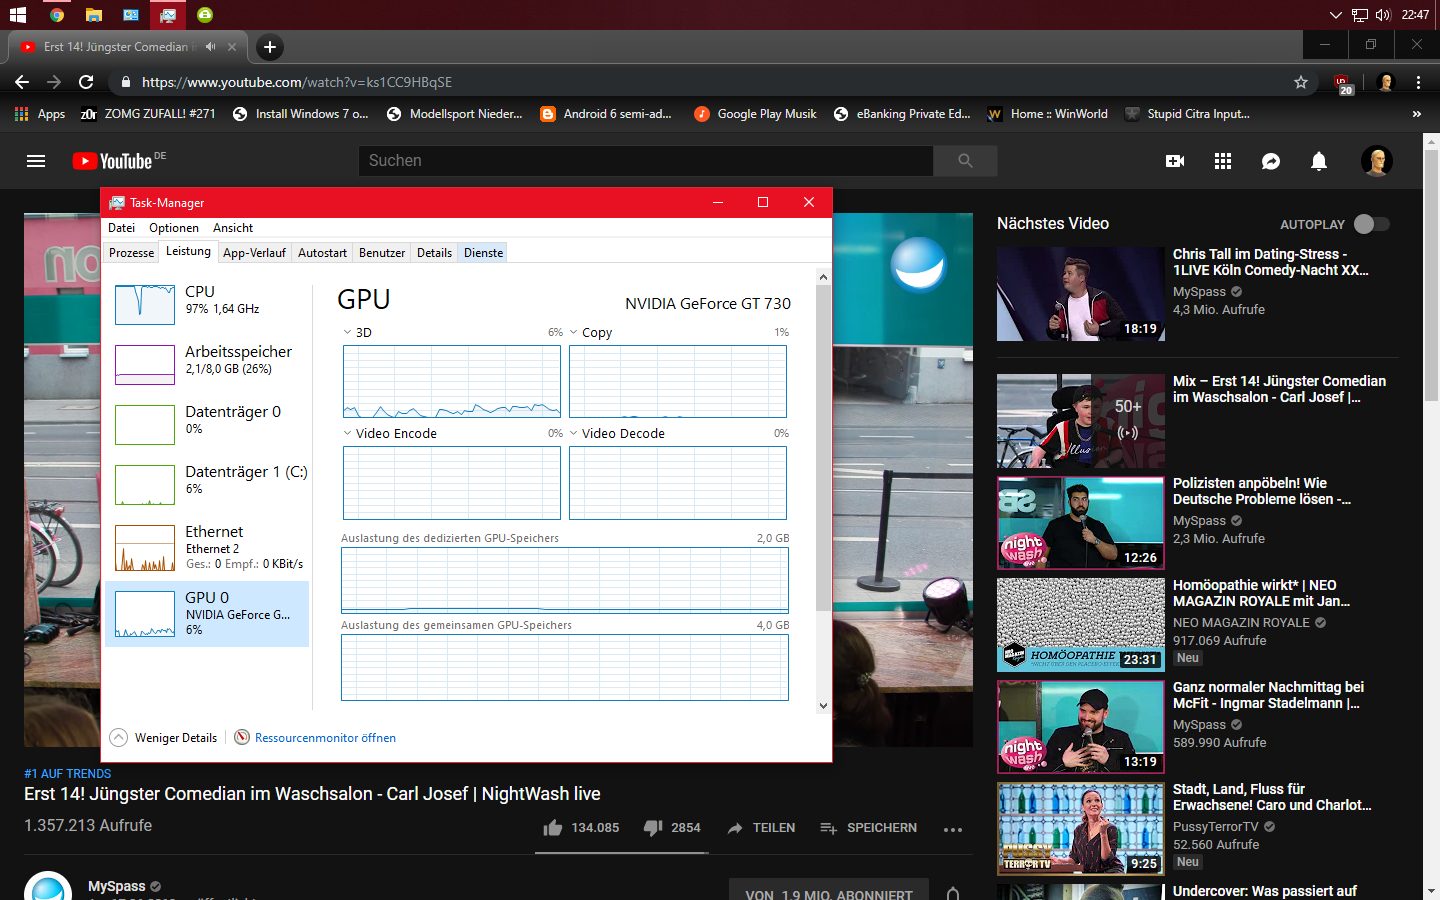The height and width of the screenshot is (900, 1440).
Task: Switch to the Details tab
Action: tap(434, 253)
